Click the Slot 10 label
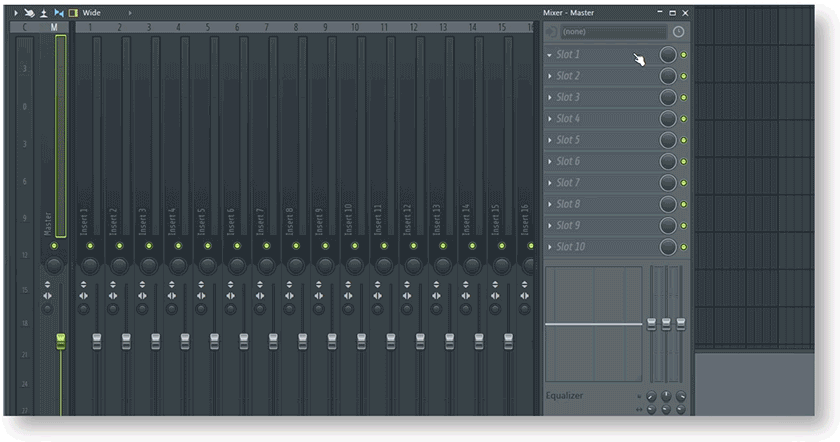840x442 pixels. click(571, 247)
